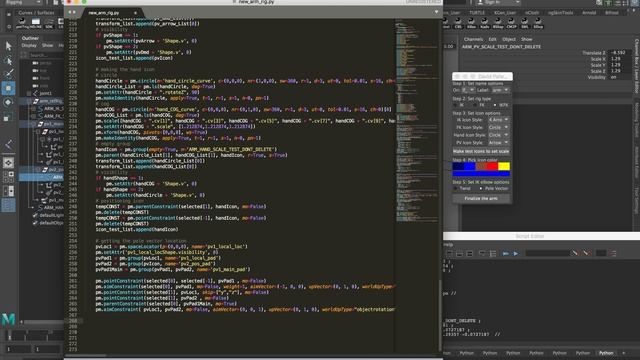
Task: Switch to the Curves / Surfaces shelf tab
Action: [x=36, y=13]
